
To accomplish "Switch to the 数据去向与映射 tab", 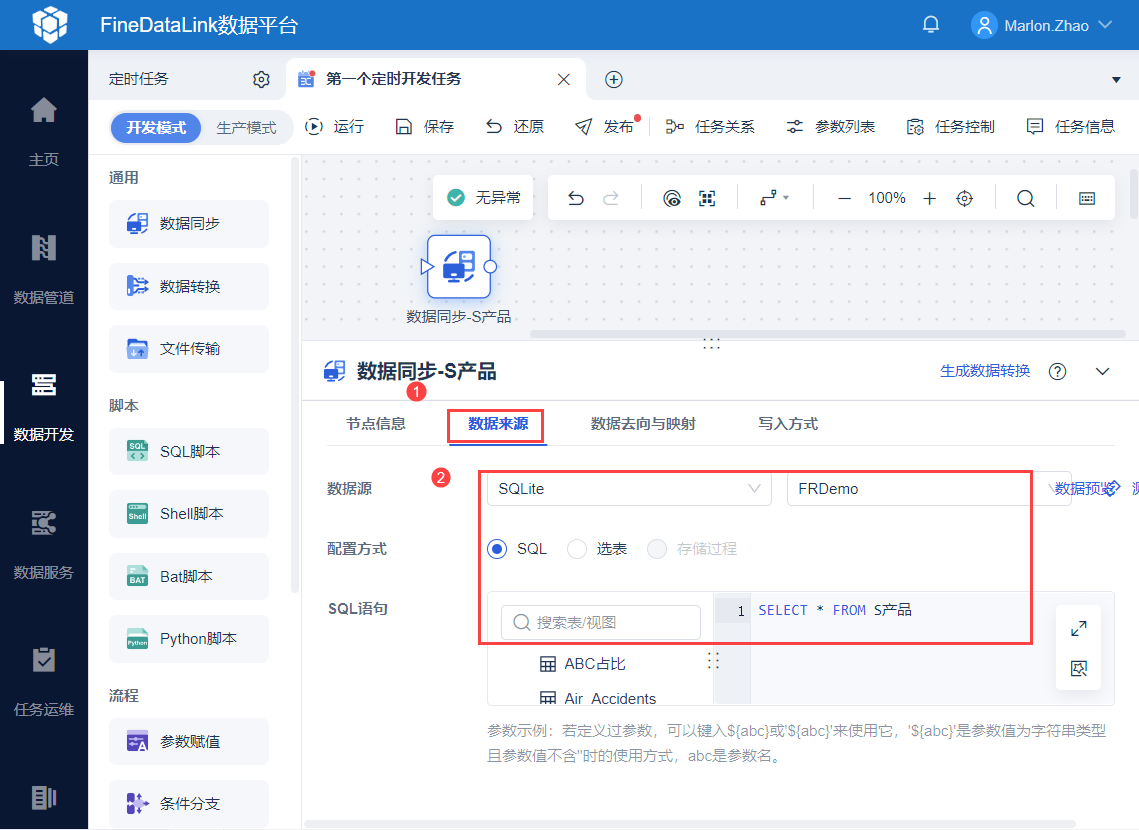I will pos(643,423).
